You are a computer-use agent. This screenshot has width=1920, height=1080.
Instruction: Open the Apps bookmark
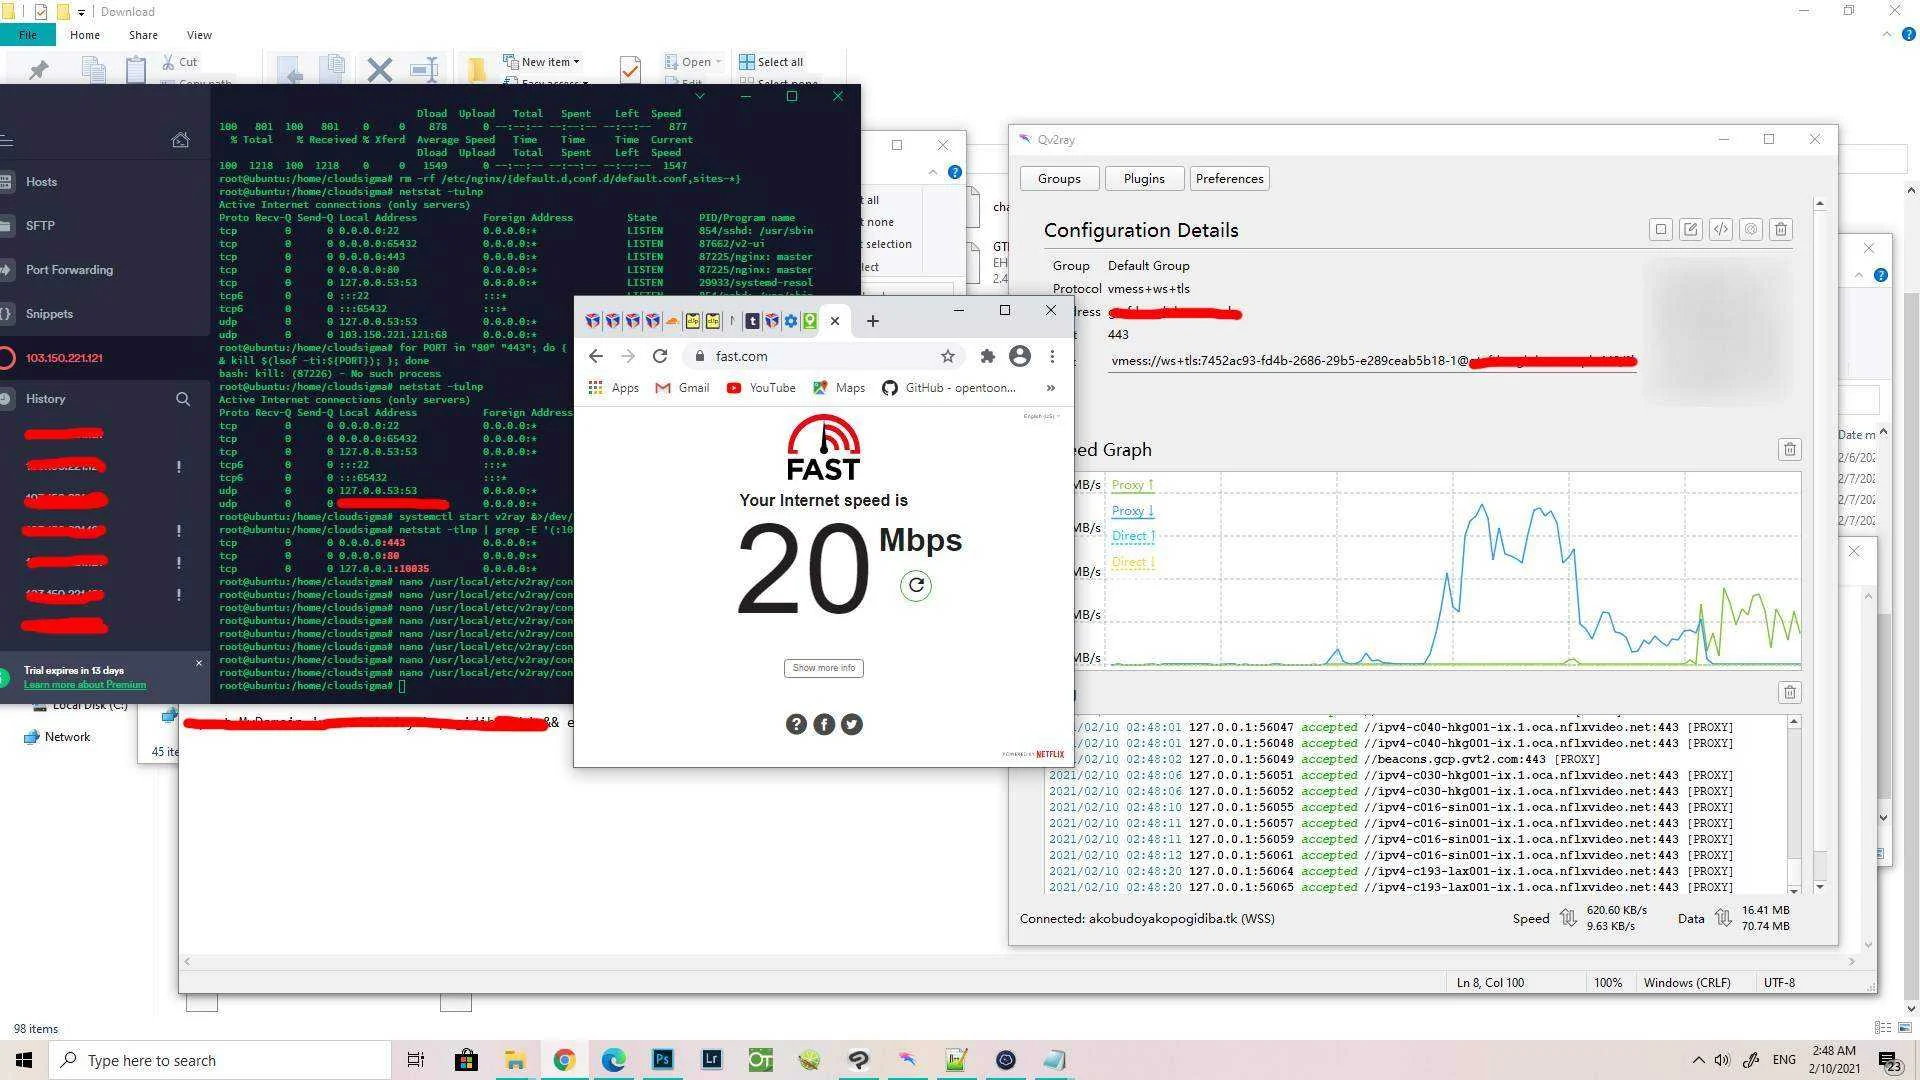click(614, 388)
